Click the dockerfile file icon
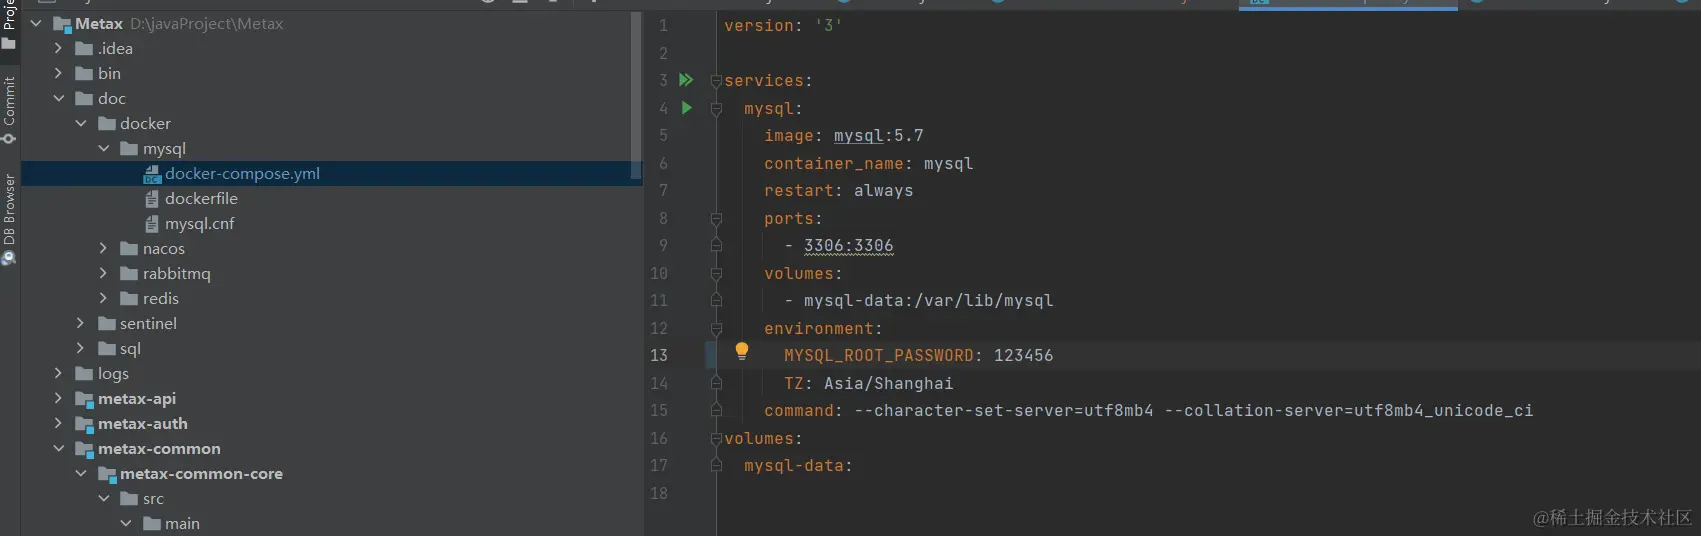The image size is (1701, 536). tap(152, 199)
